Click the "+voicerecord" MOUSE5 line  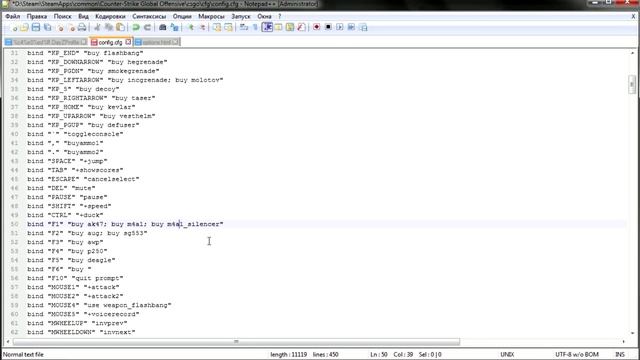point(83,314)
